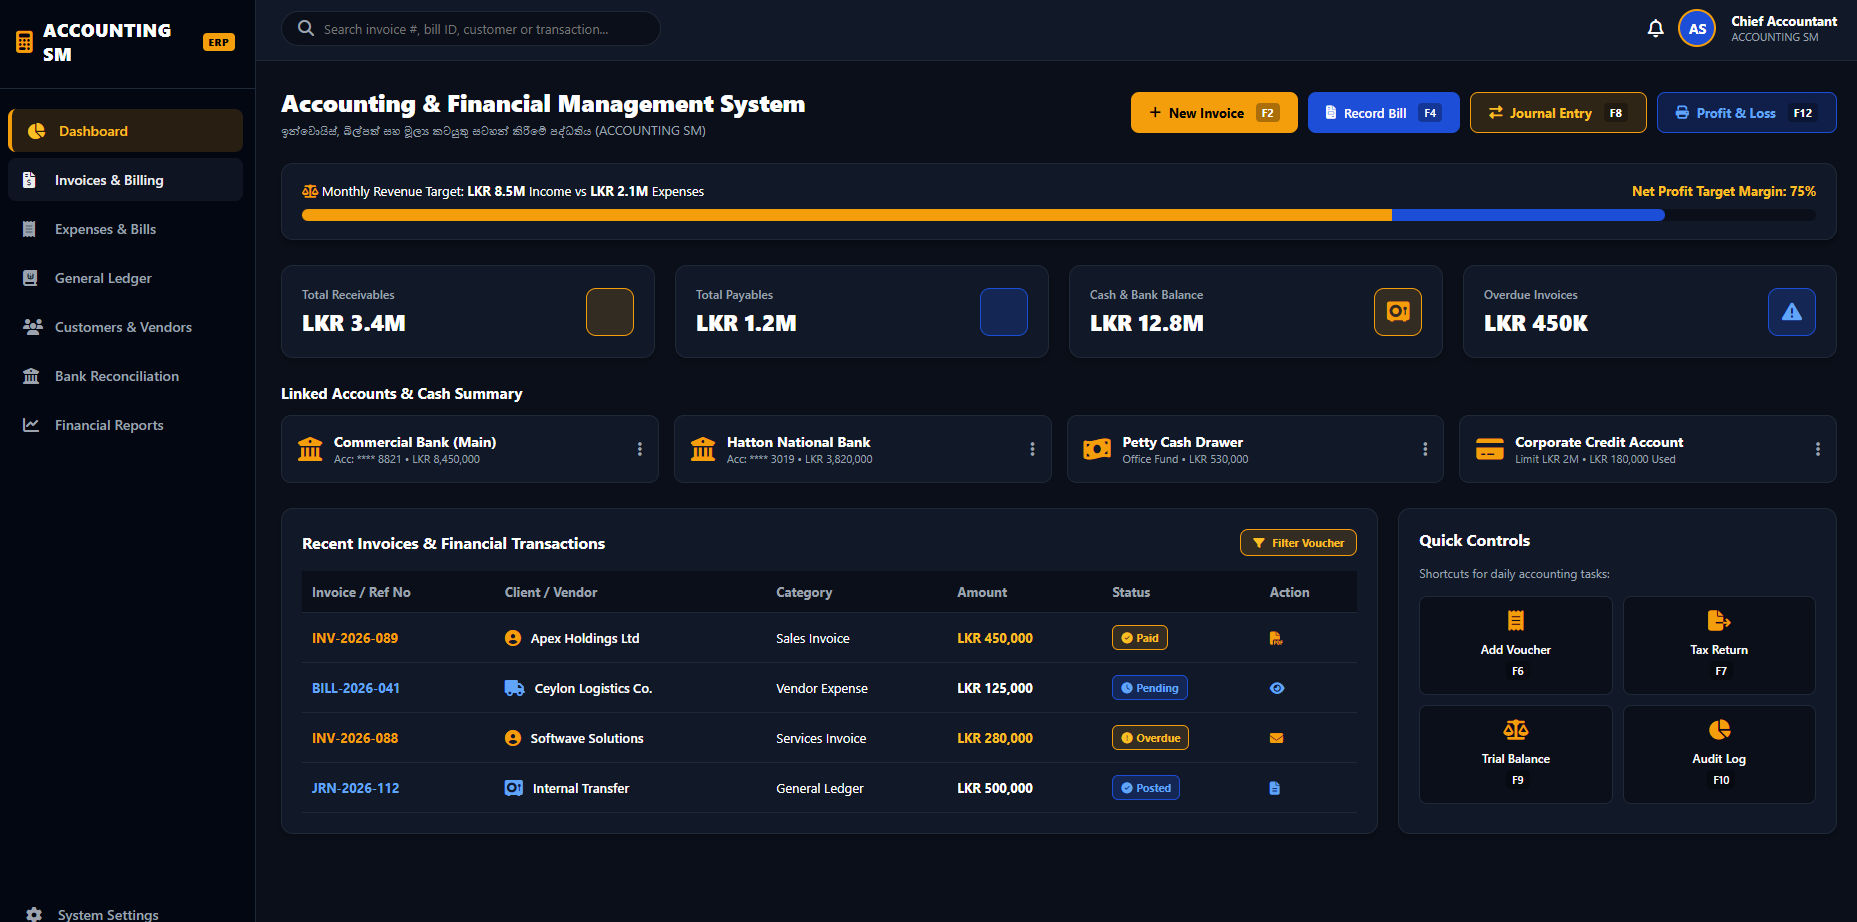Open System Settings gear
Screen dimensions: 1857x922
point(34,914)
